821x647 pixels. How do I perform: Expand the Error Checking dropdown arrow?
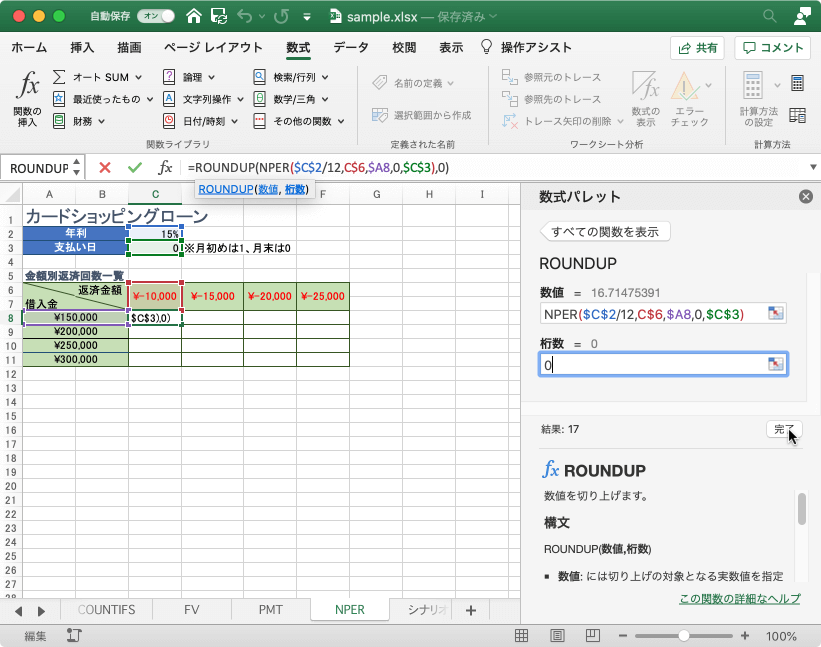pyautogui.click(x=708, y=85)
